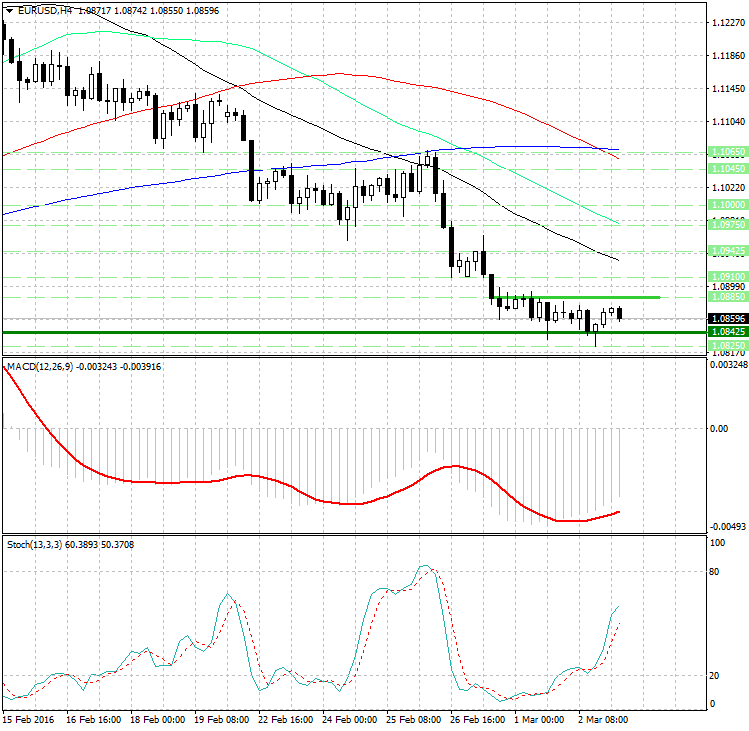Image resolution: width=749 pixels, height=731 pixels.
Task: Click the 1.08850 green price level tag
Action: (x=725, y=297)
